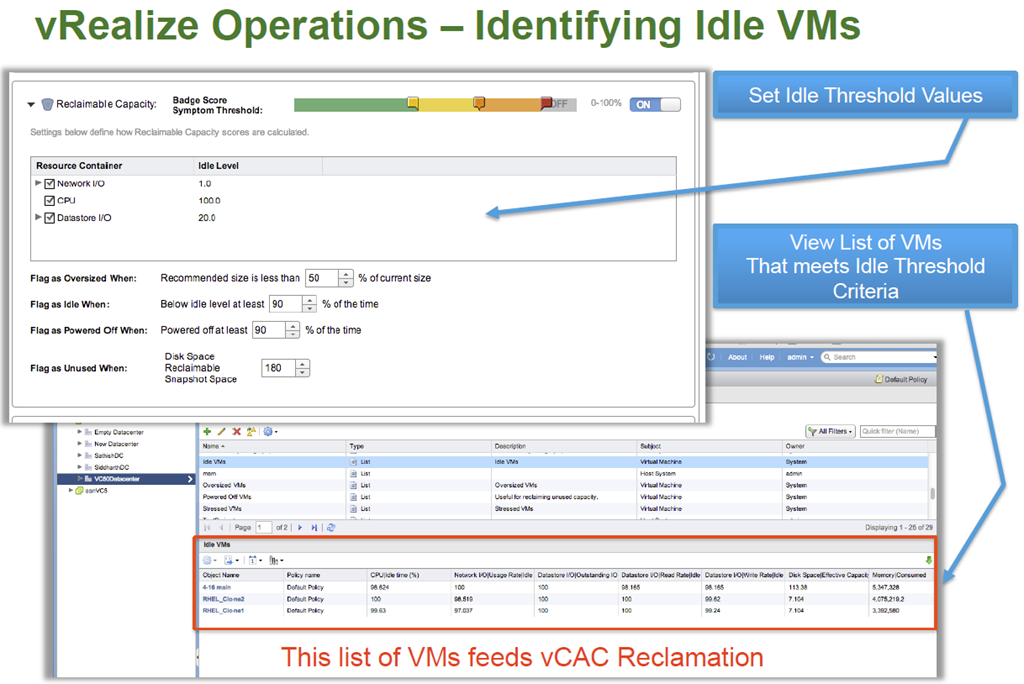Expand the Datastore I/O row
Viewport: 1024px width, 684px height.
pyautogui.click(x=39, y=217)
